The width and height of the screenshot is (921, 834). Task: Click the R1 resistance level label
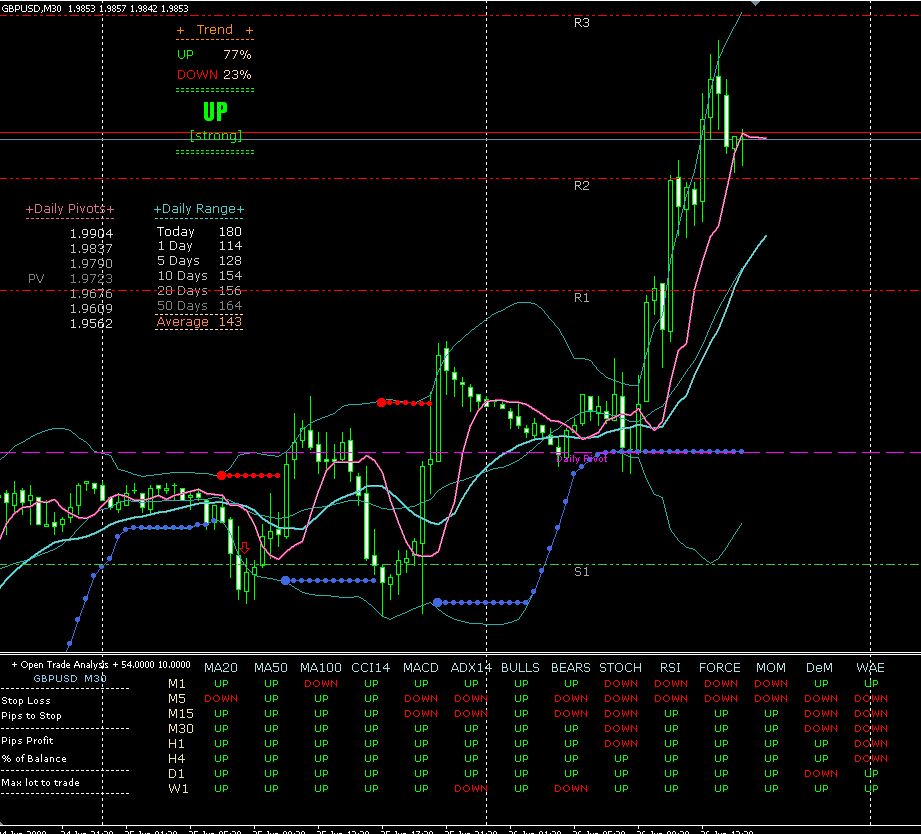(581, 298)
